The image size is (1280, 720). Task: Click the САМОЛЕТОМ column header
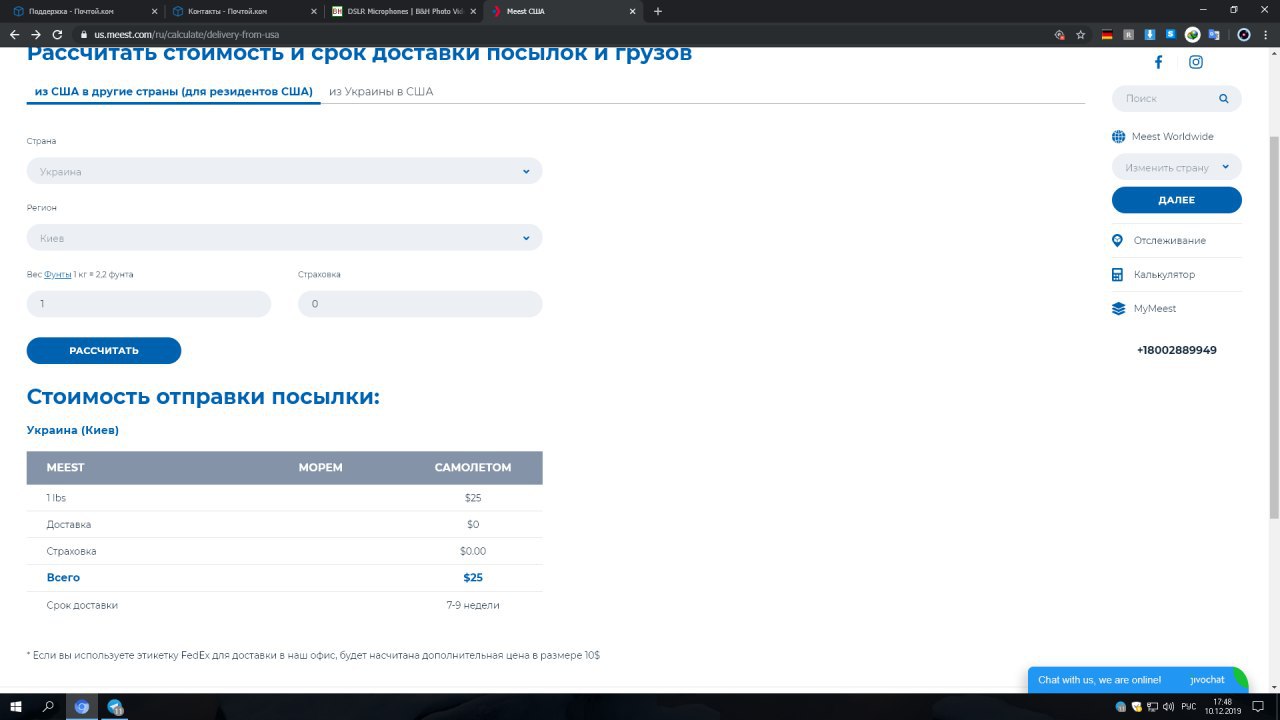coord(473,468)
